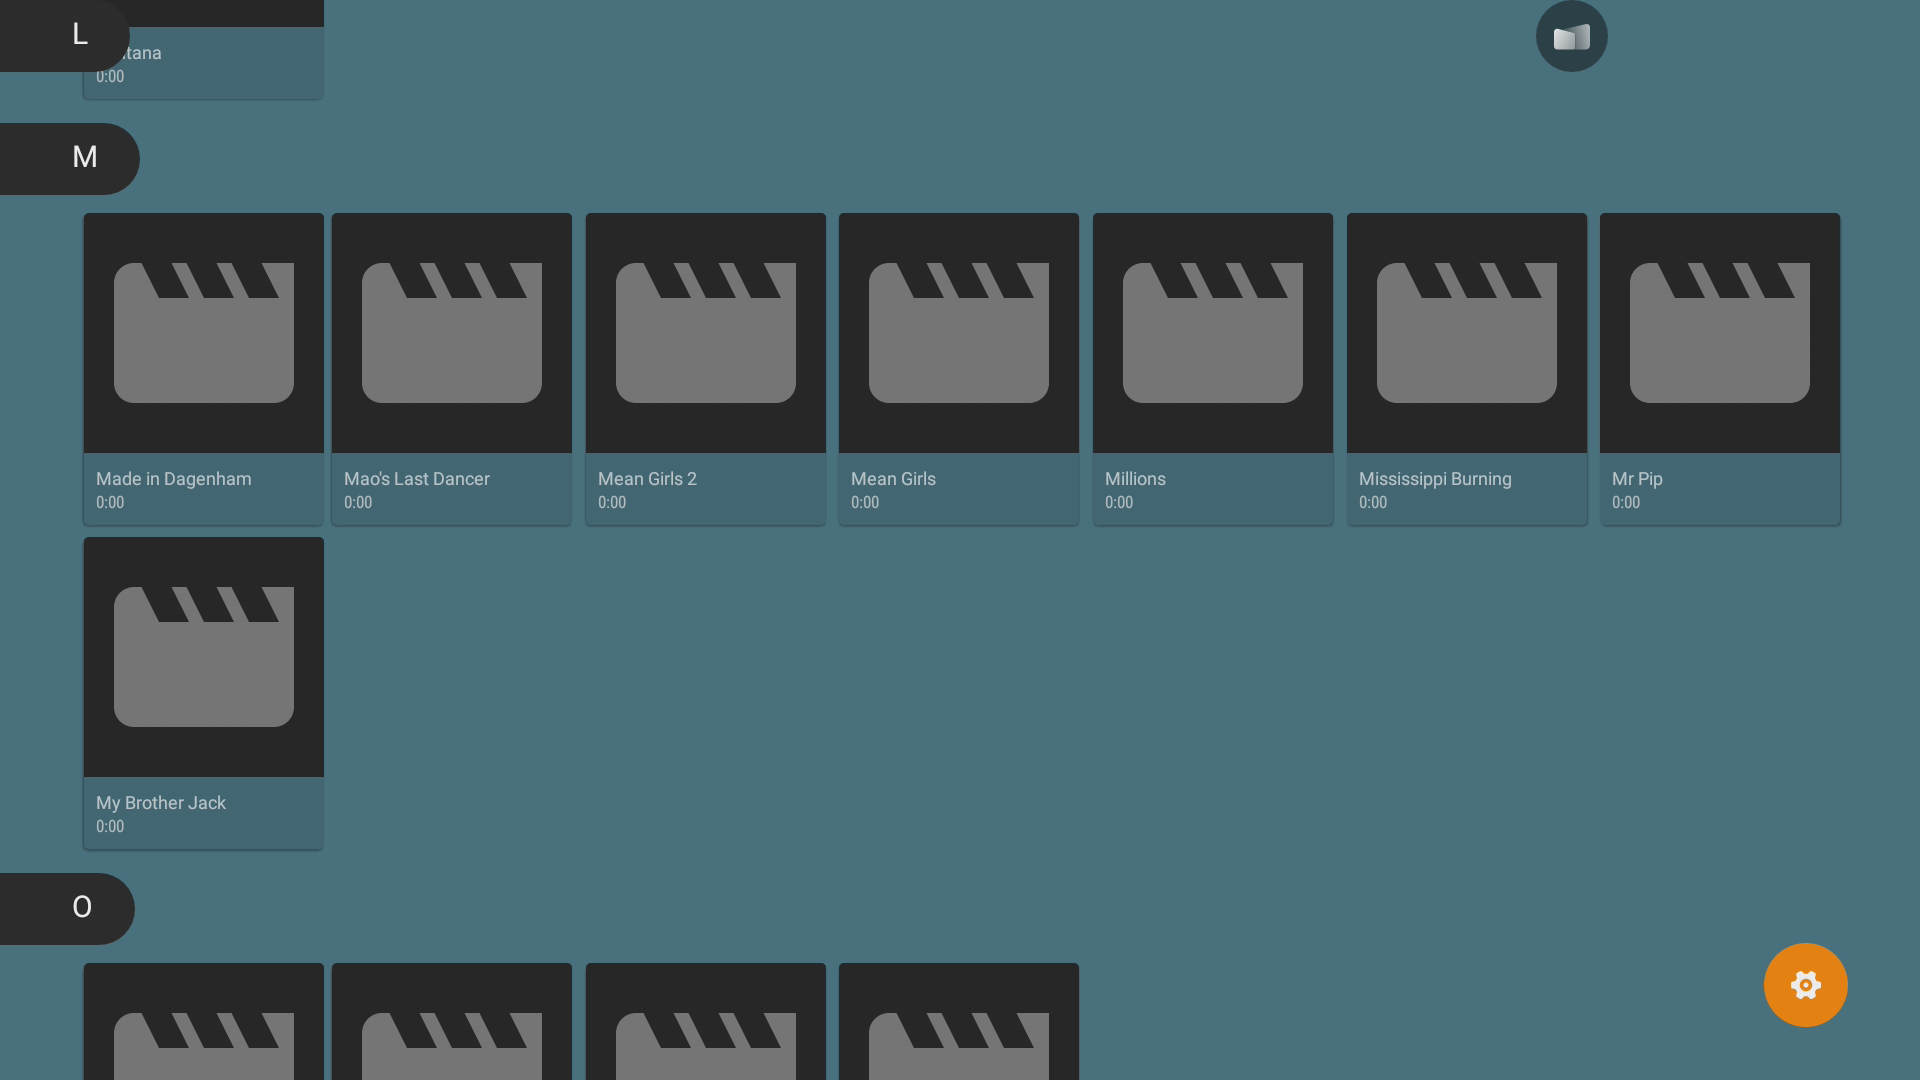
Task: Open Mao's Last Dancer clapperboard thumbnail
Action: coord(452,333)
